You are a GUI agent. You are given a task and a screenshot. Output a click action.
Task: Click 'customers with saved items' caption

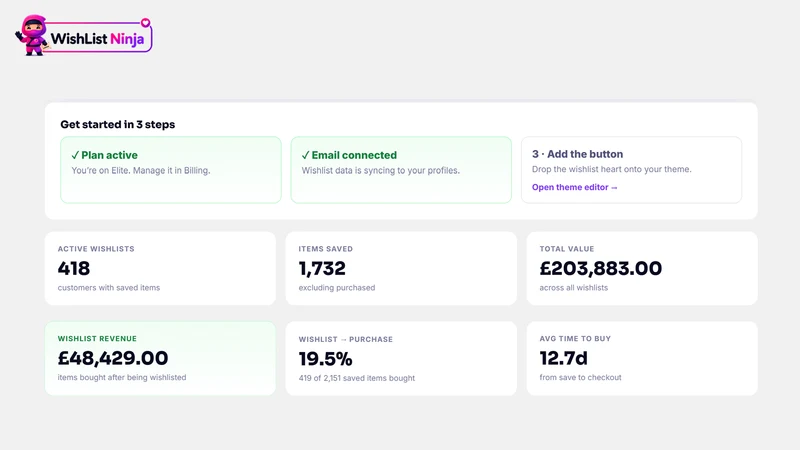tap(109, 288)
